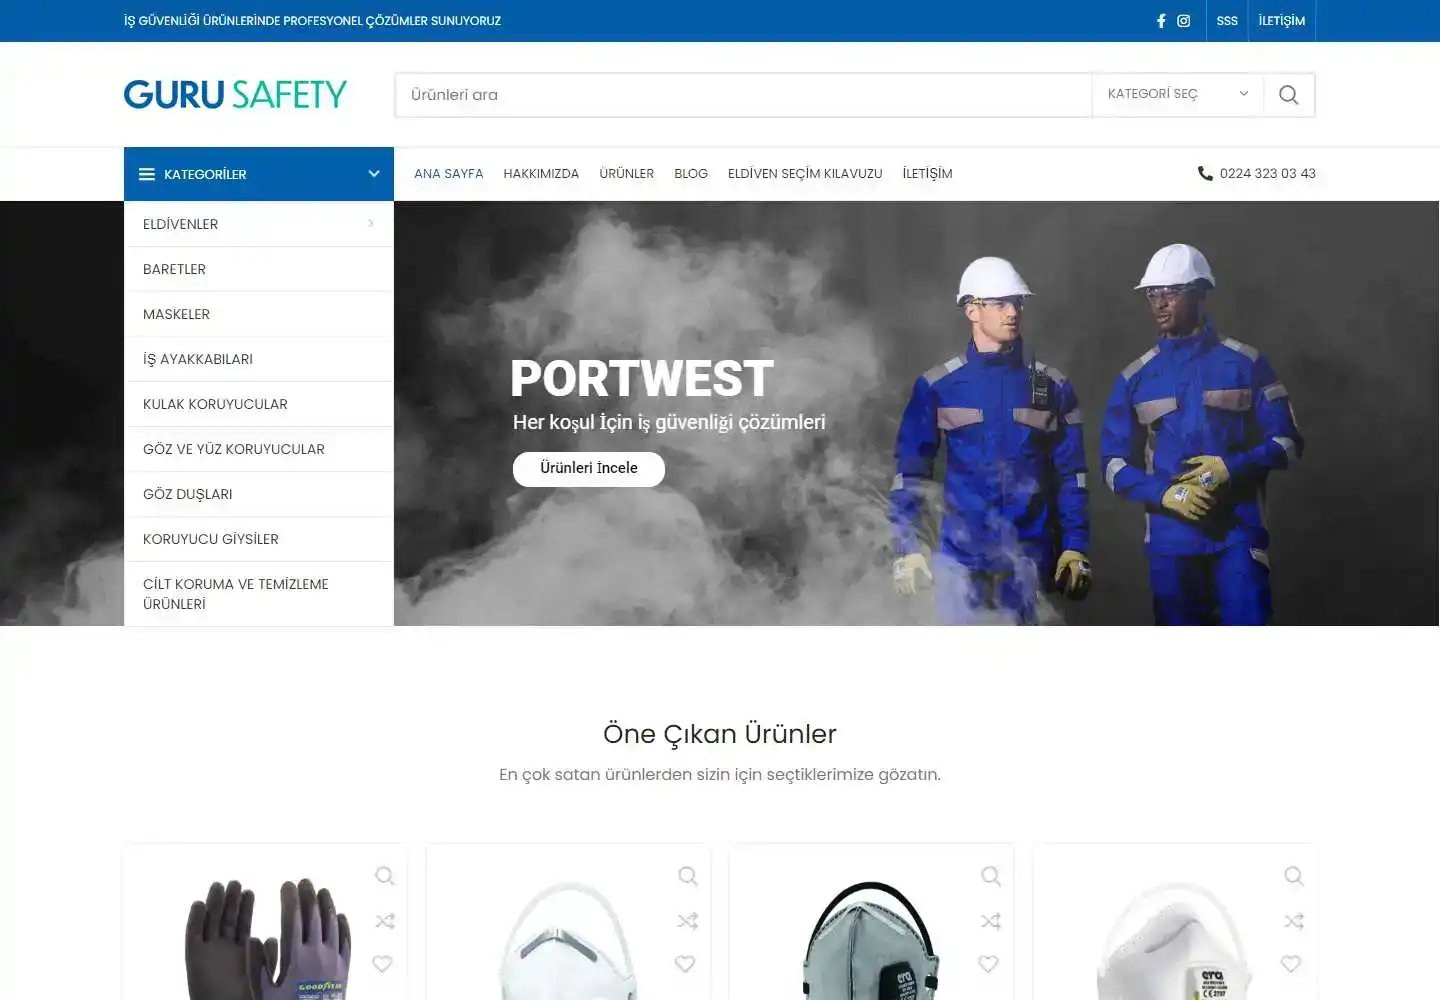1440x1000 pixels.
Task: Open the Goodyear glove product image
Action: [x=267, y=938]
